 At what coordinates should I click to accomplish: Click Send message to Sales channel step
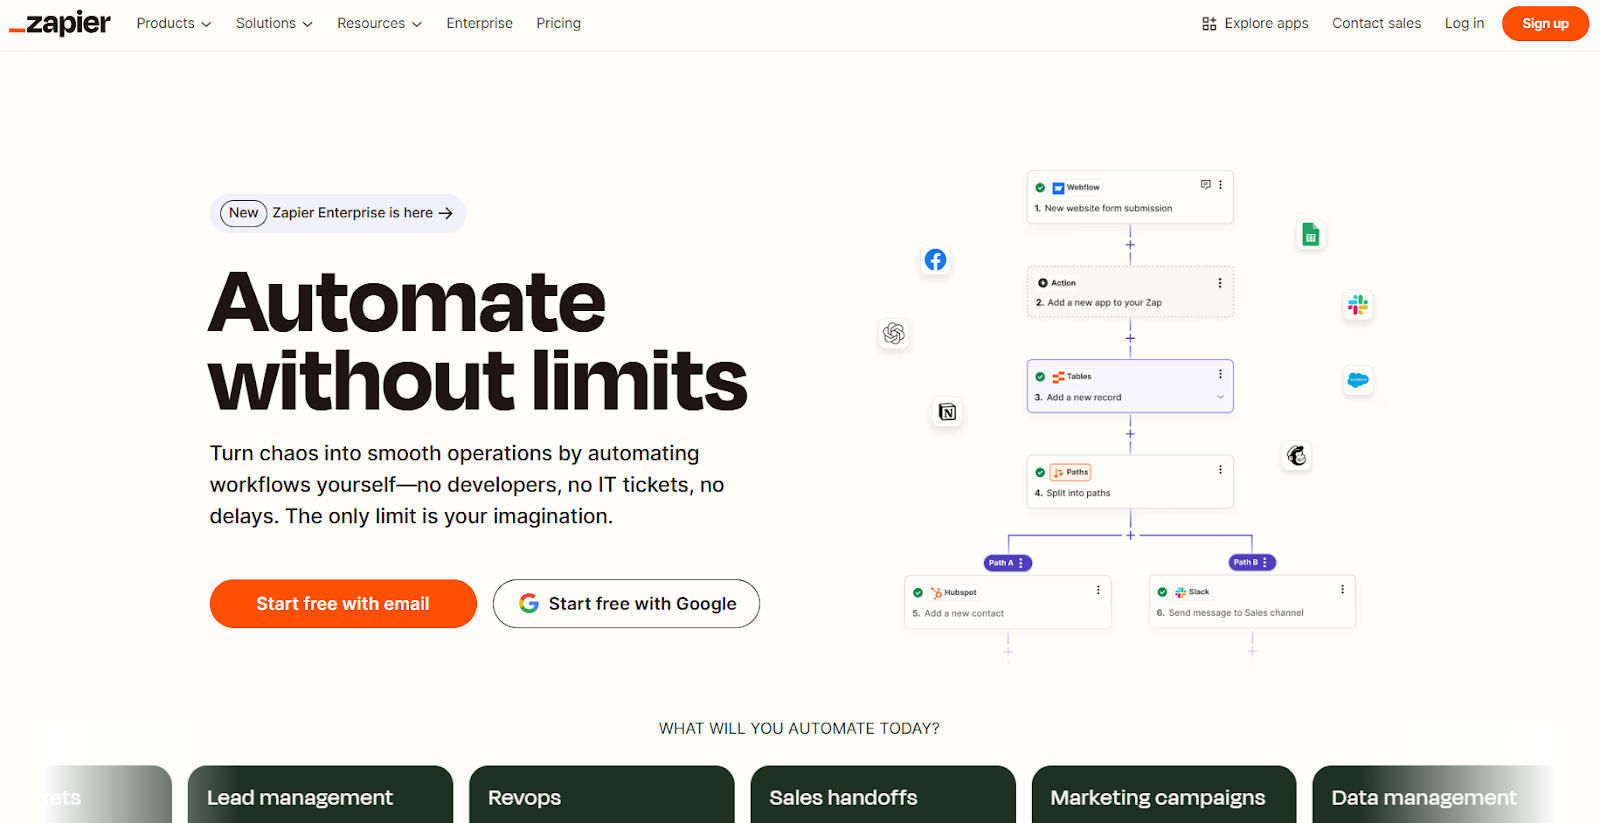coord(1252,602)
